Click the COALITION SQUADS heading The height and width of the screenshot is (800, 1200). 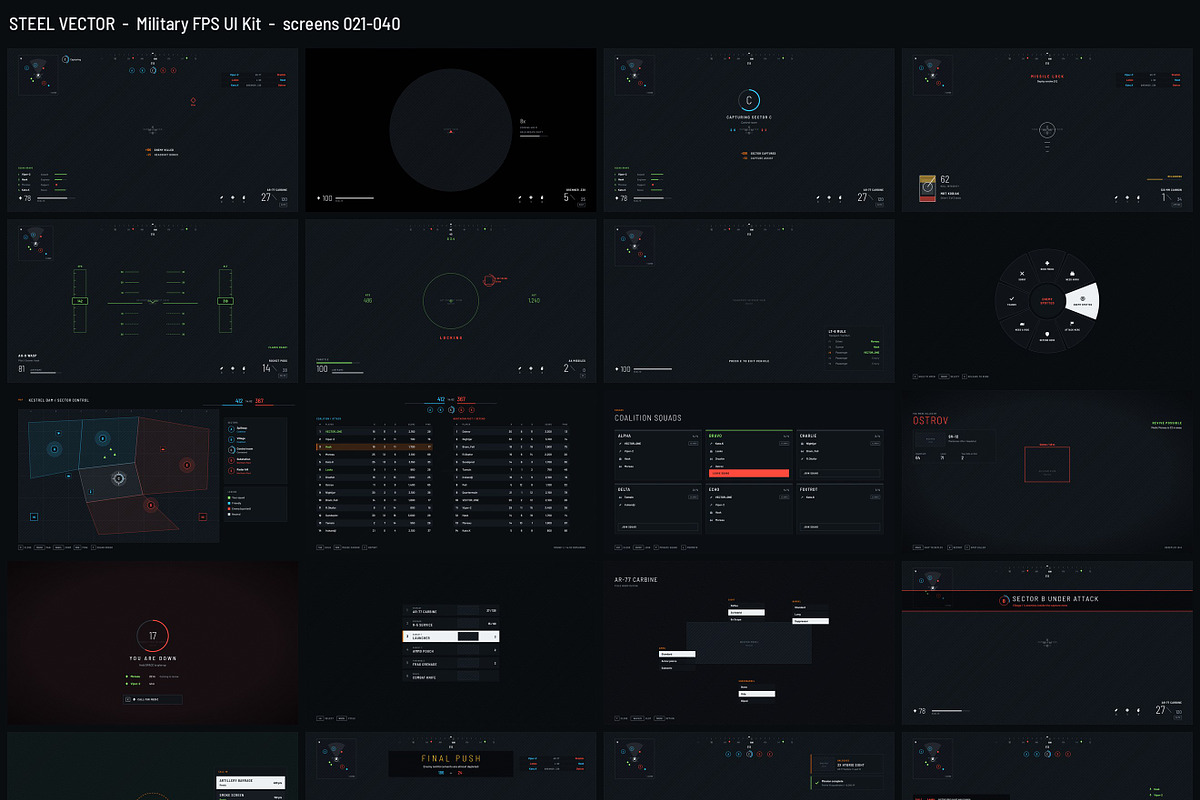pyautogui.click(x=648, y=418)
